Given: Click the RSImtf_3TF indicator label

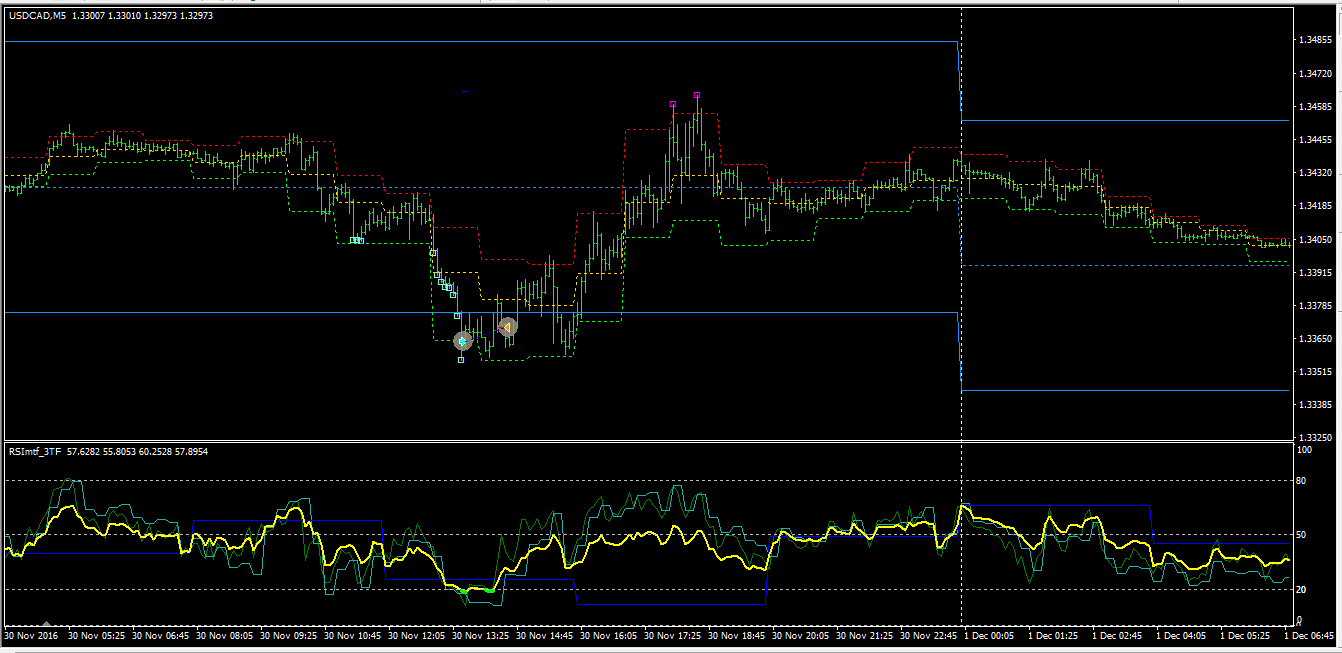Looking at the screenshot, I should pyautogui.click(x=35, y=452).
